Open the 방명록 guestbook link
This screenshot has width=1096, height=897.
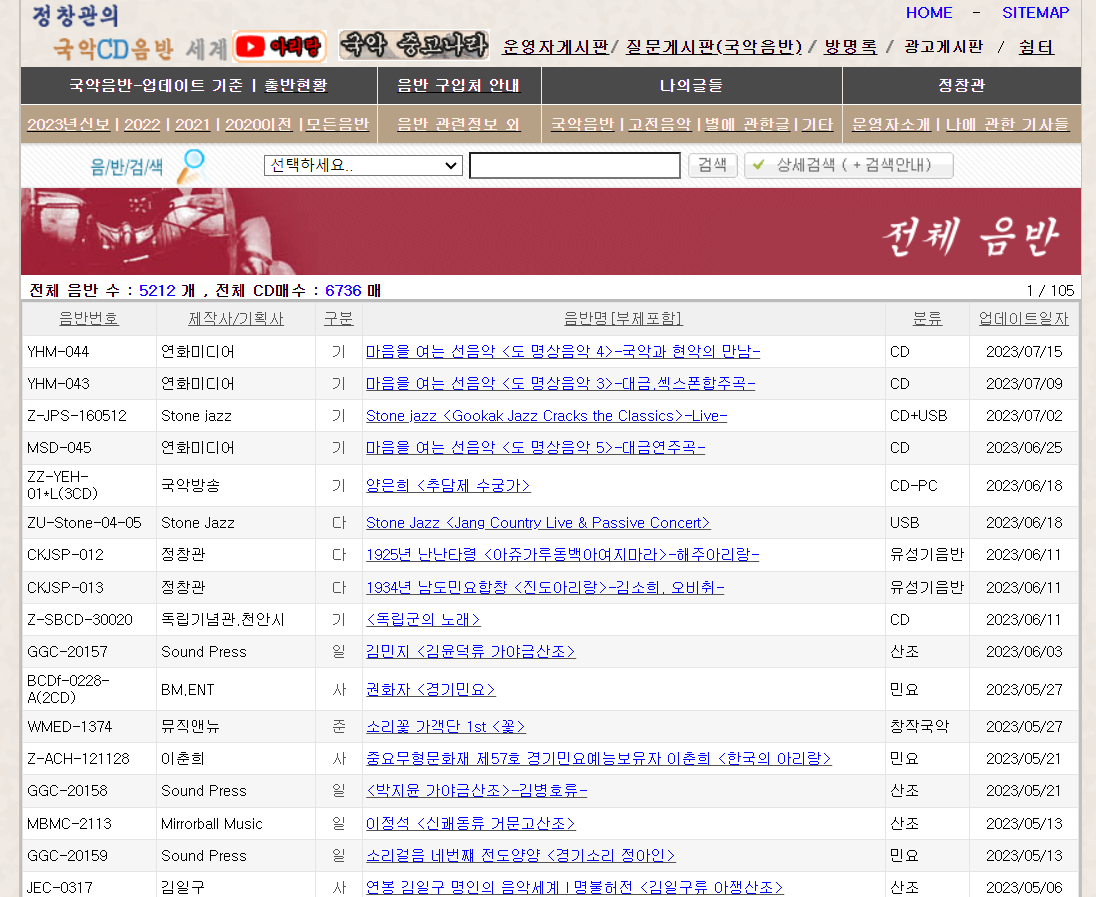click(850, 47)
